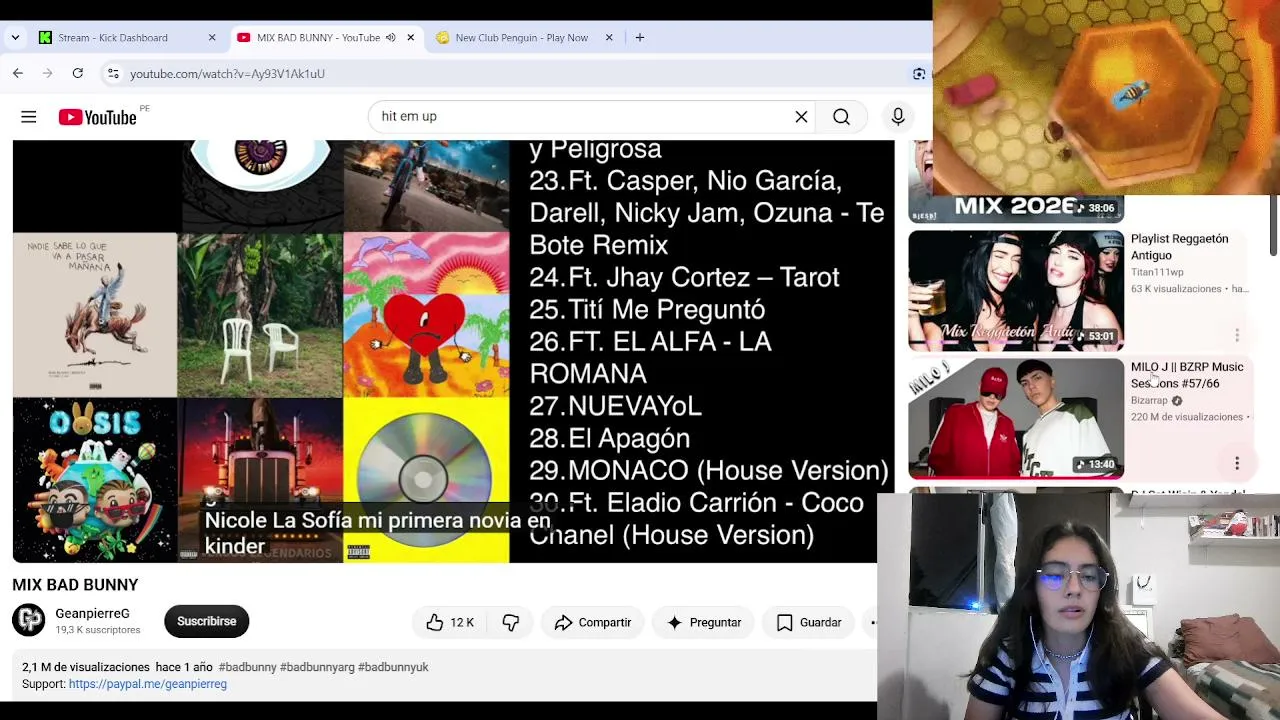Switch to New Club Penguin tab

click(521, 38)
